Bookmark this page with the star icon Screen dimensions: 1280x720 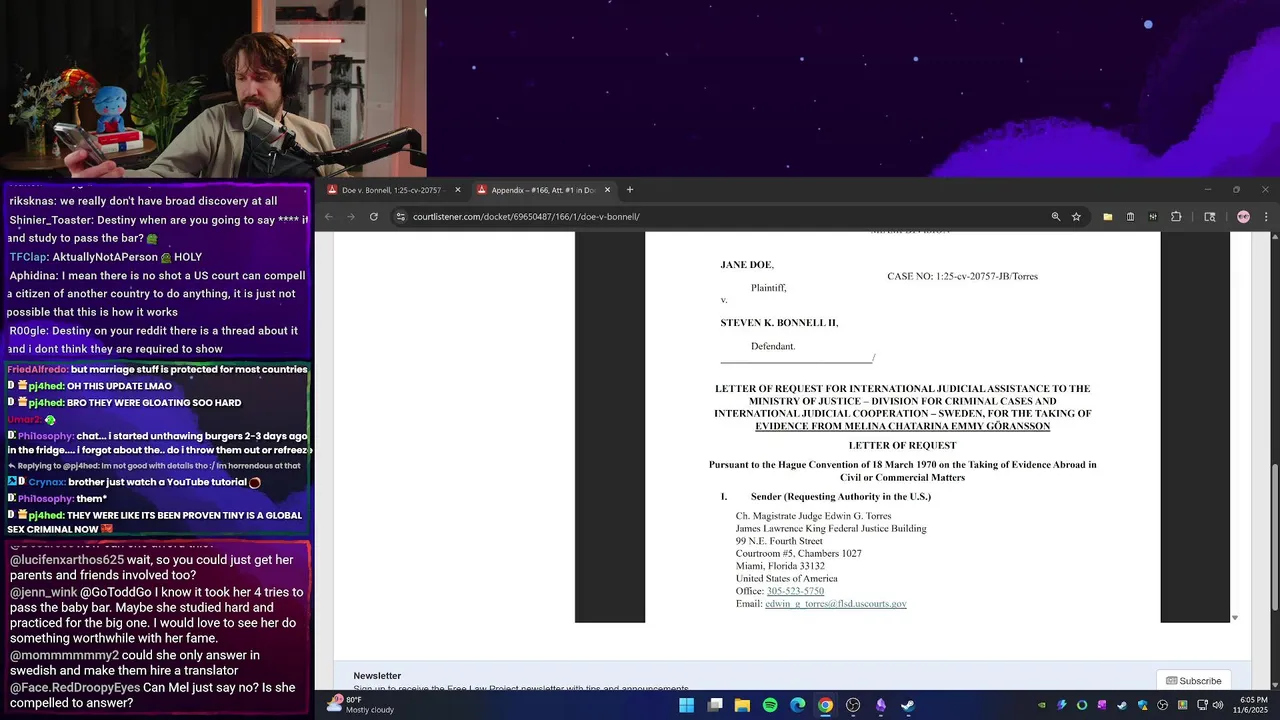point(1076,217)
